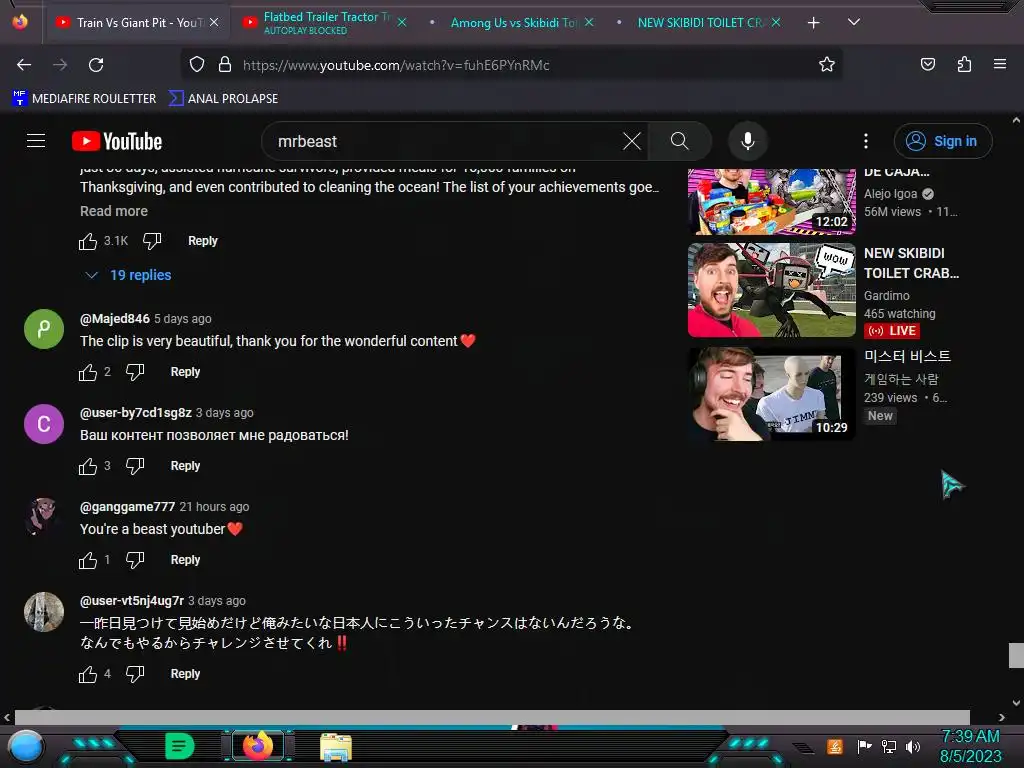Close the Flatbed Trailer Tractor tab
This screenshot has width=1024, height=768.
[402, 22]
